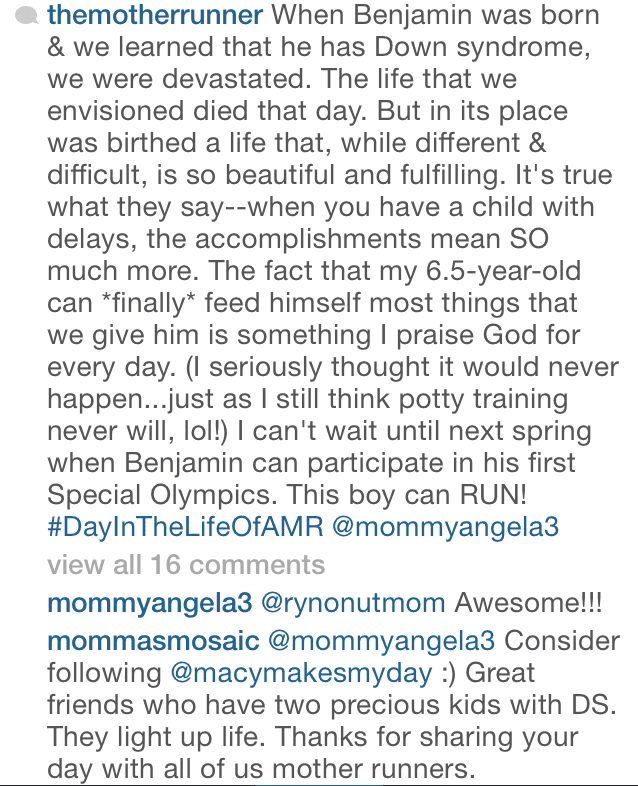This screenshot has width=638, height=786.
Task: Open themotherrunner's profile from the caption
Action: coord(156,17)
